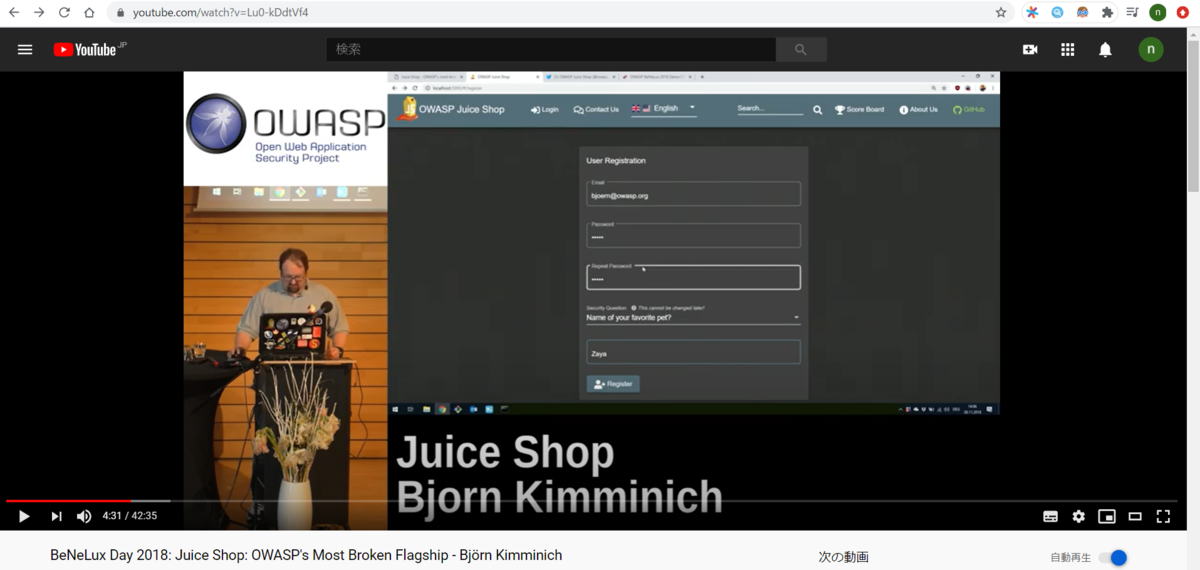The image size is (1200, 570).
Task: Toggle the autoplay switch
Action: (1112, 557)
